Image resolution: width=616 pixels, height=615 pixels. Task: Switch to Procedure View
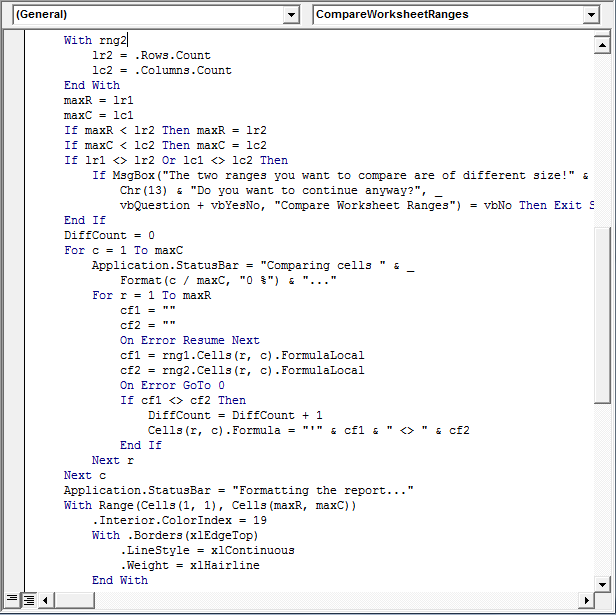[x=12, y=599]
